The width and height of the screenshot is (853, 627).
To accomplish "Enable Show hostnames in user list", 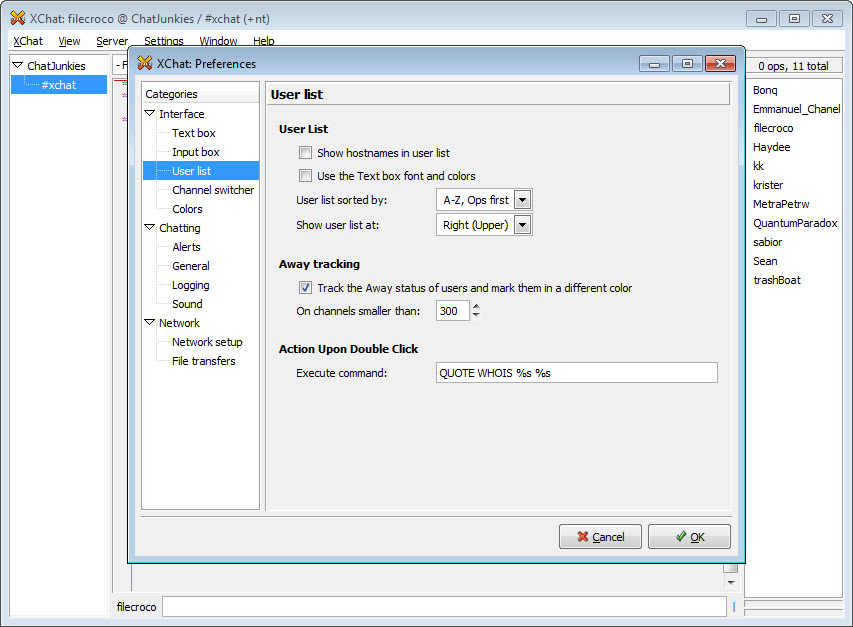I will 305,153.
